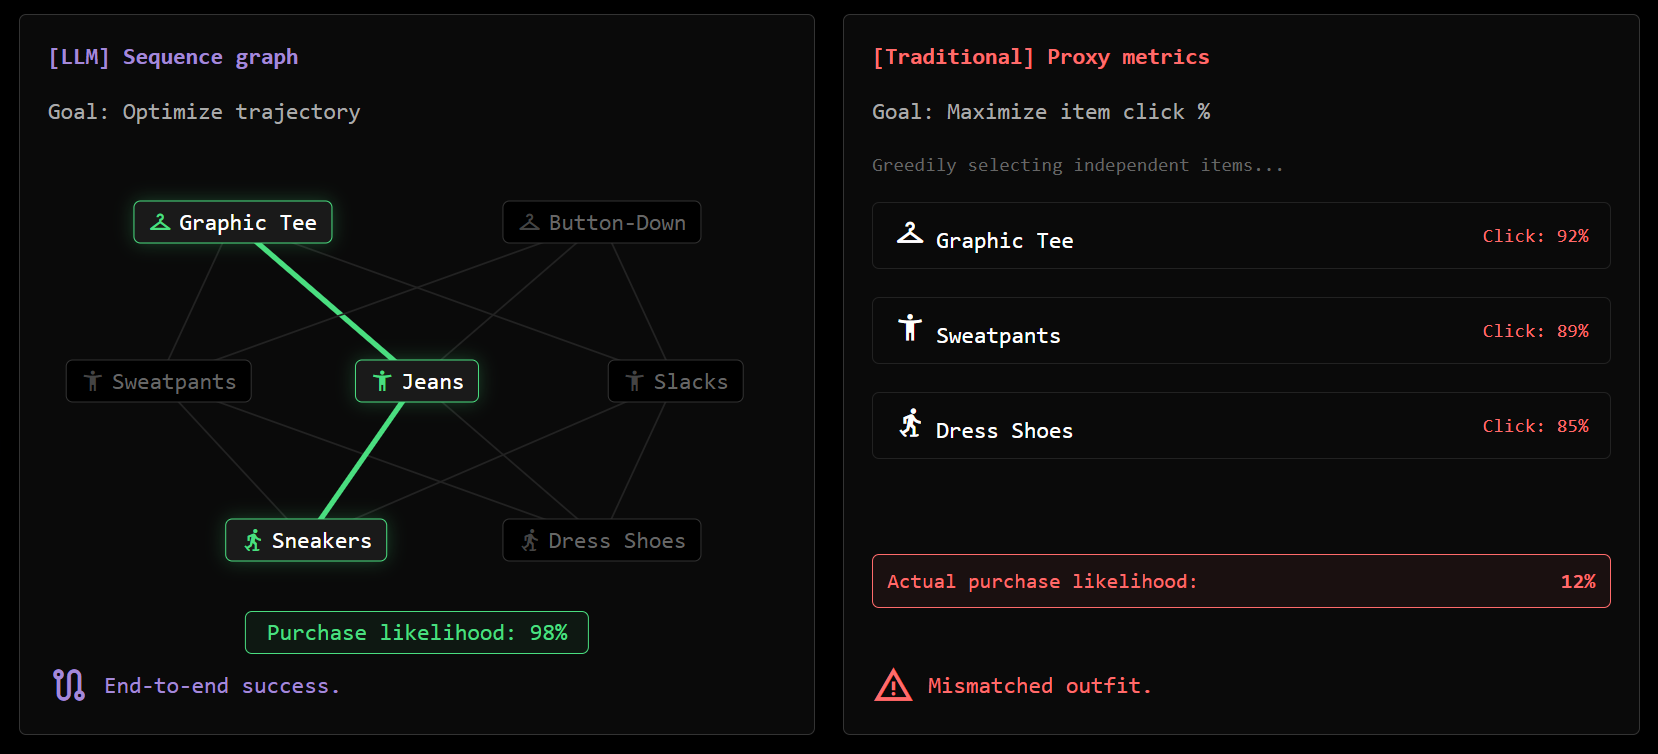Click the Actual purchase likelihood 12% bar
The height and width of the screenshot is (754, 1658).
tap(1241, 581)
